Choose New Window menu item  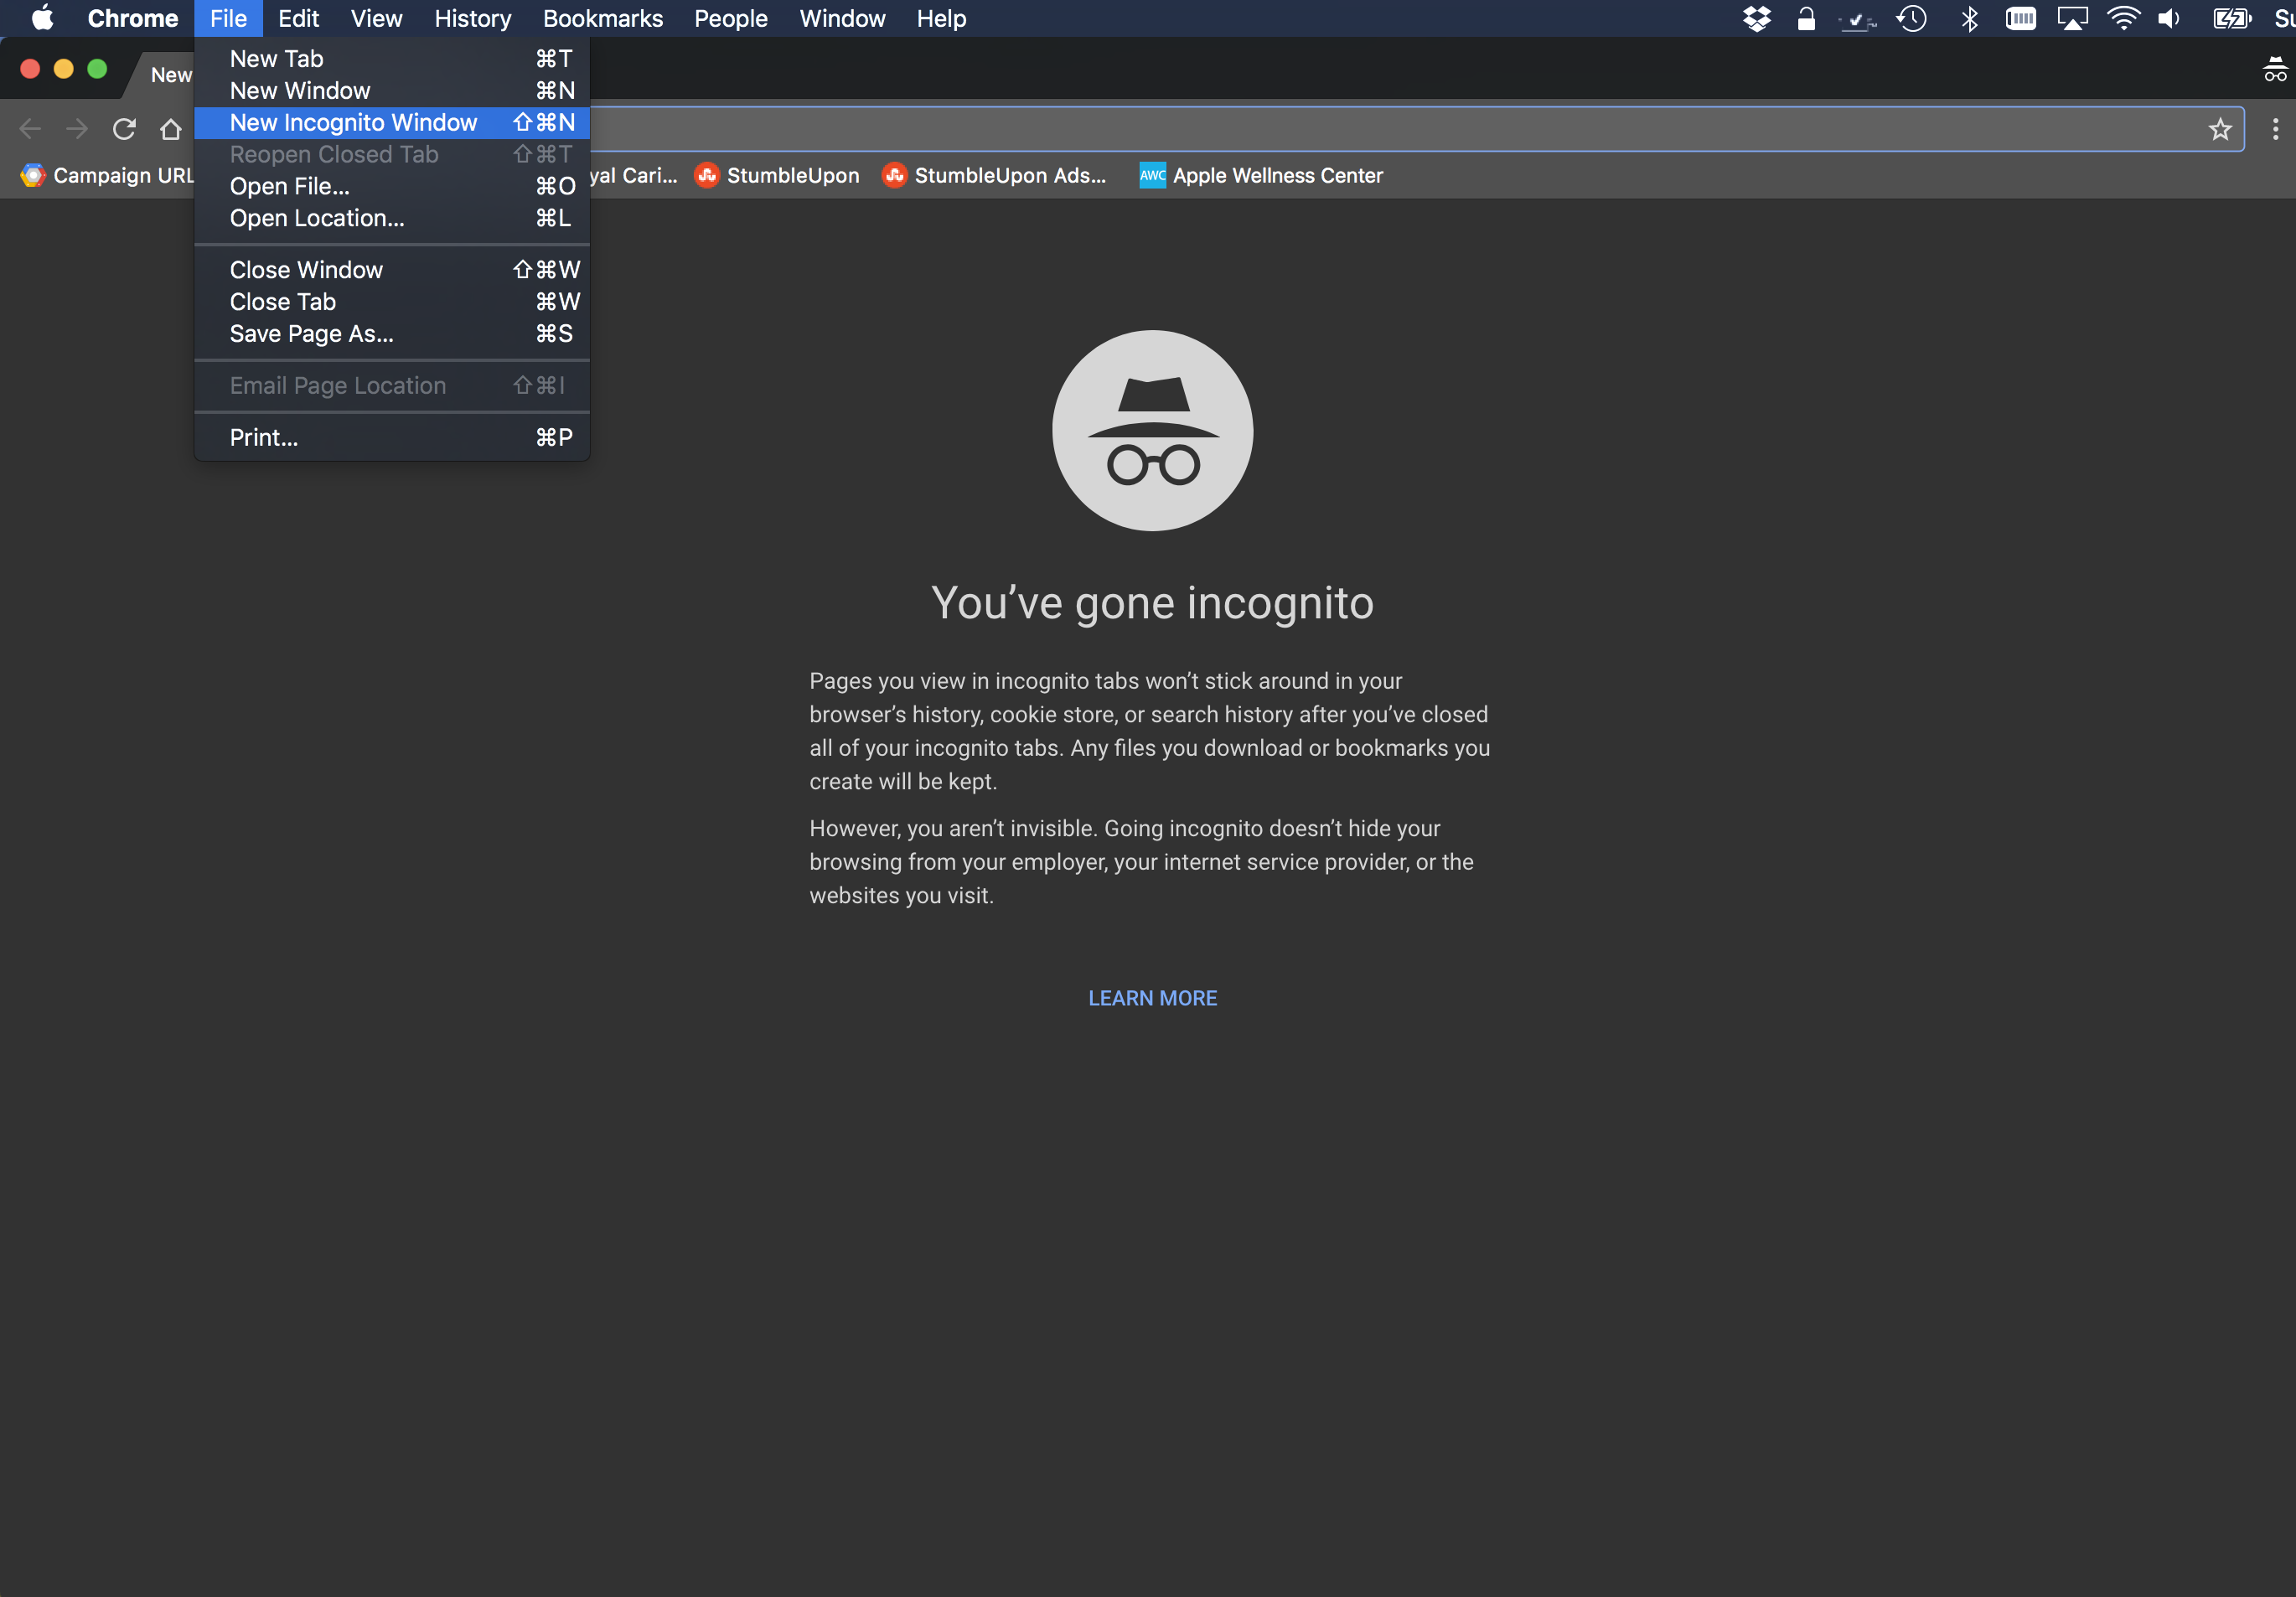[392, 91]
